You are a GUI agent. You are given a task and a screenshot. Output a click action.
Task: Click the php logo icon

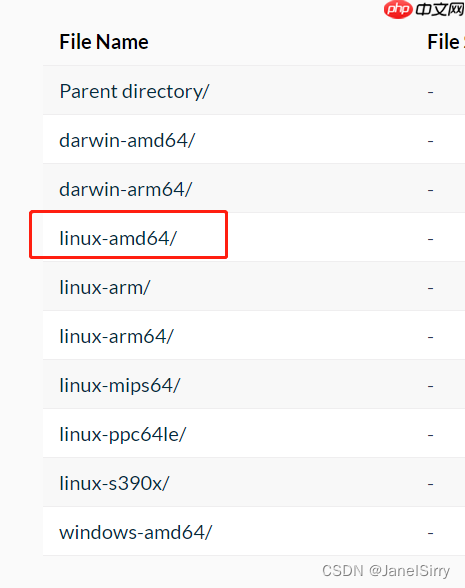tap(398, 9)
